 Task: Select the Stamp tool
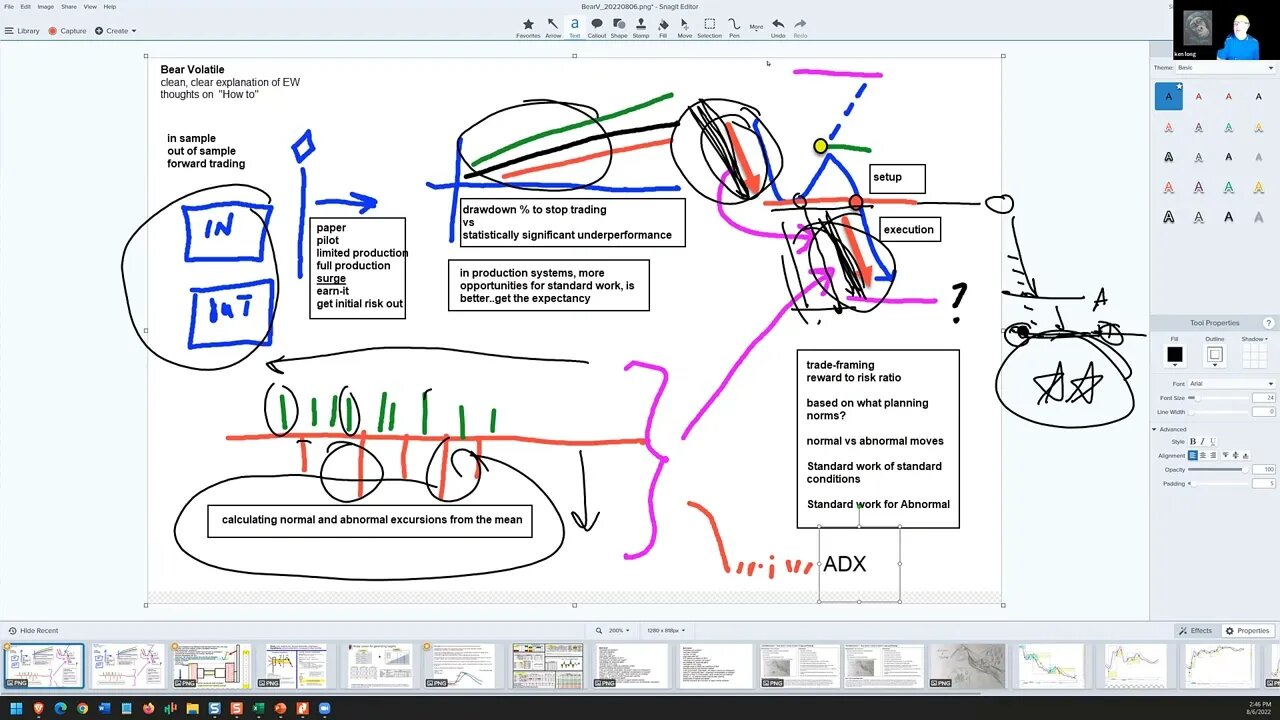pyautogui.click(x=641, y=27)
